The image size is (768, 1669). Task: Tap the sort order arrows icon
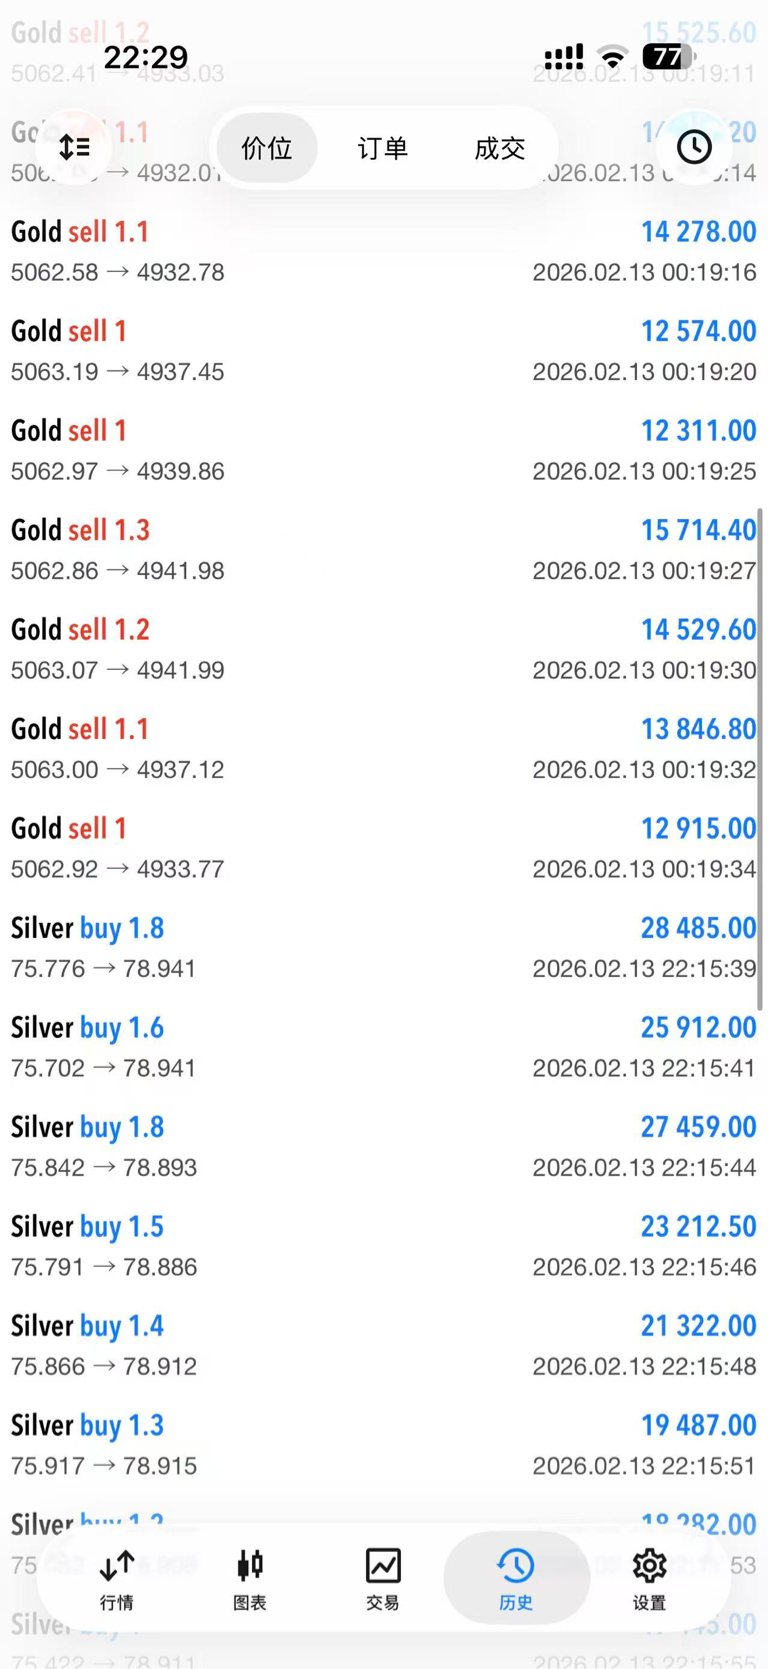pyautogui.click(x=74, y=147)
